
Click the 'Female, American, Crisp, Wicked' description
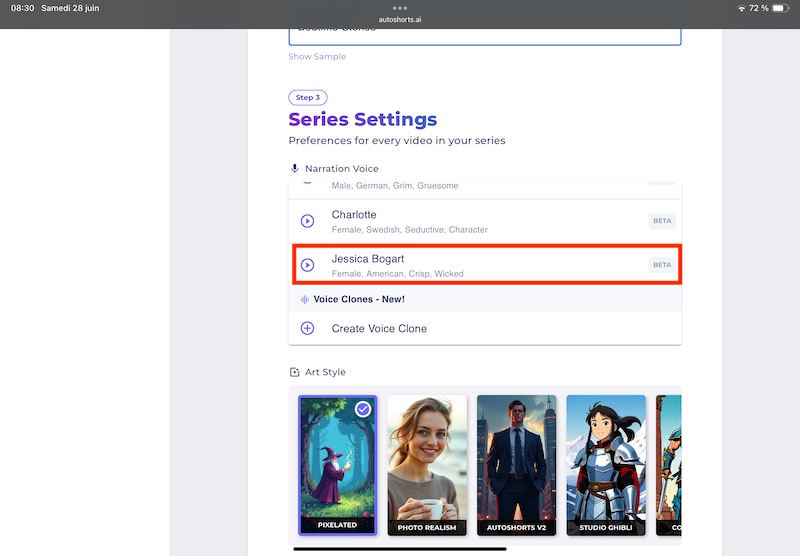pyautogui.click(x=397, y=274)
